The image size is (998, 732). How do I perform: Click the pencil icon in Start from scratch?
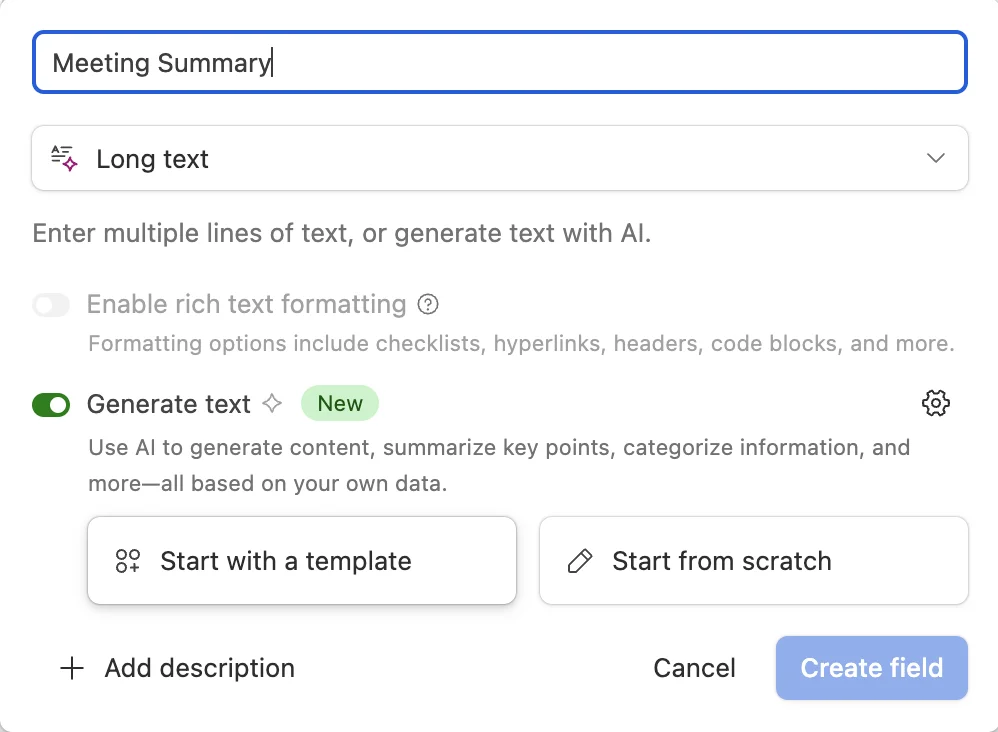(580, 561)
